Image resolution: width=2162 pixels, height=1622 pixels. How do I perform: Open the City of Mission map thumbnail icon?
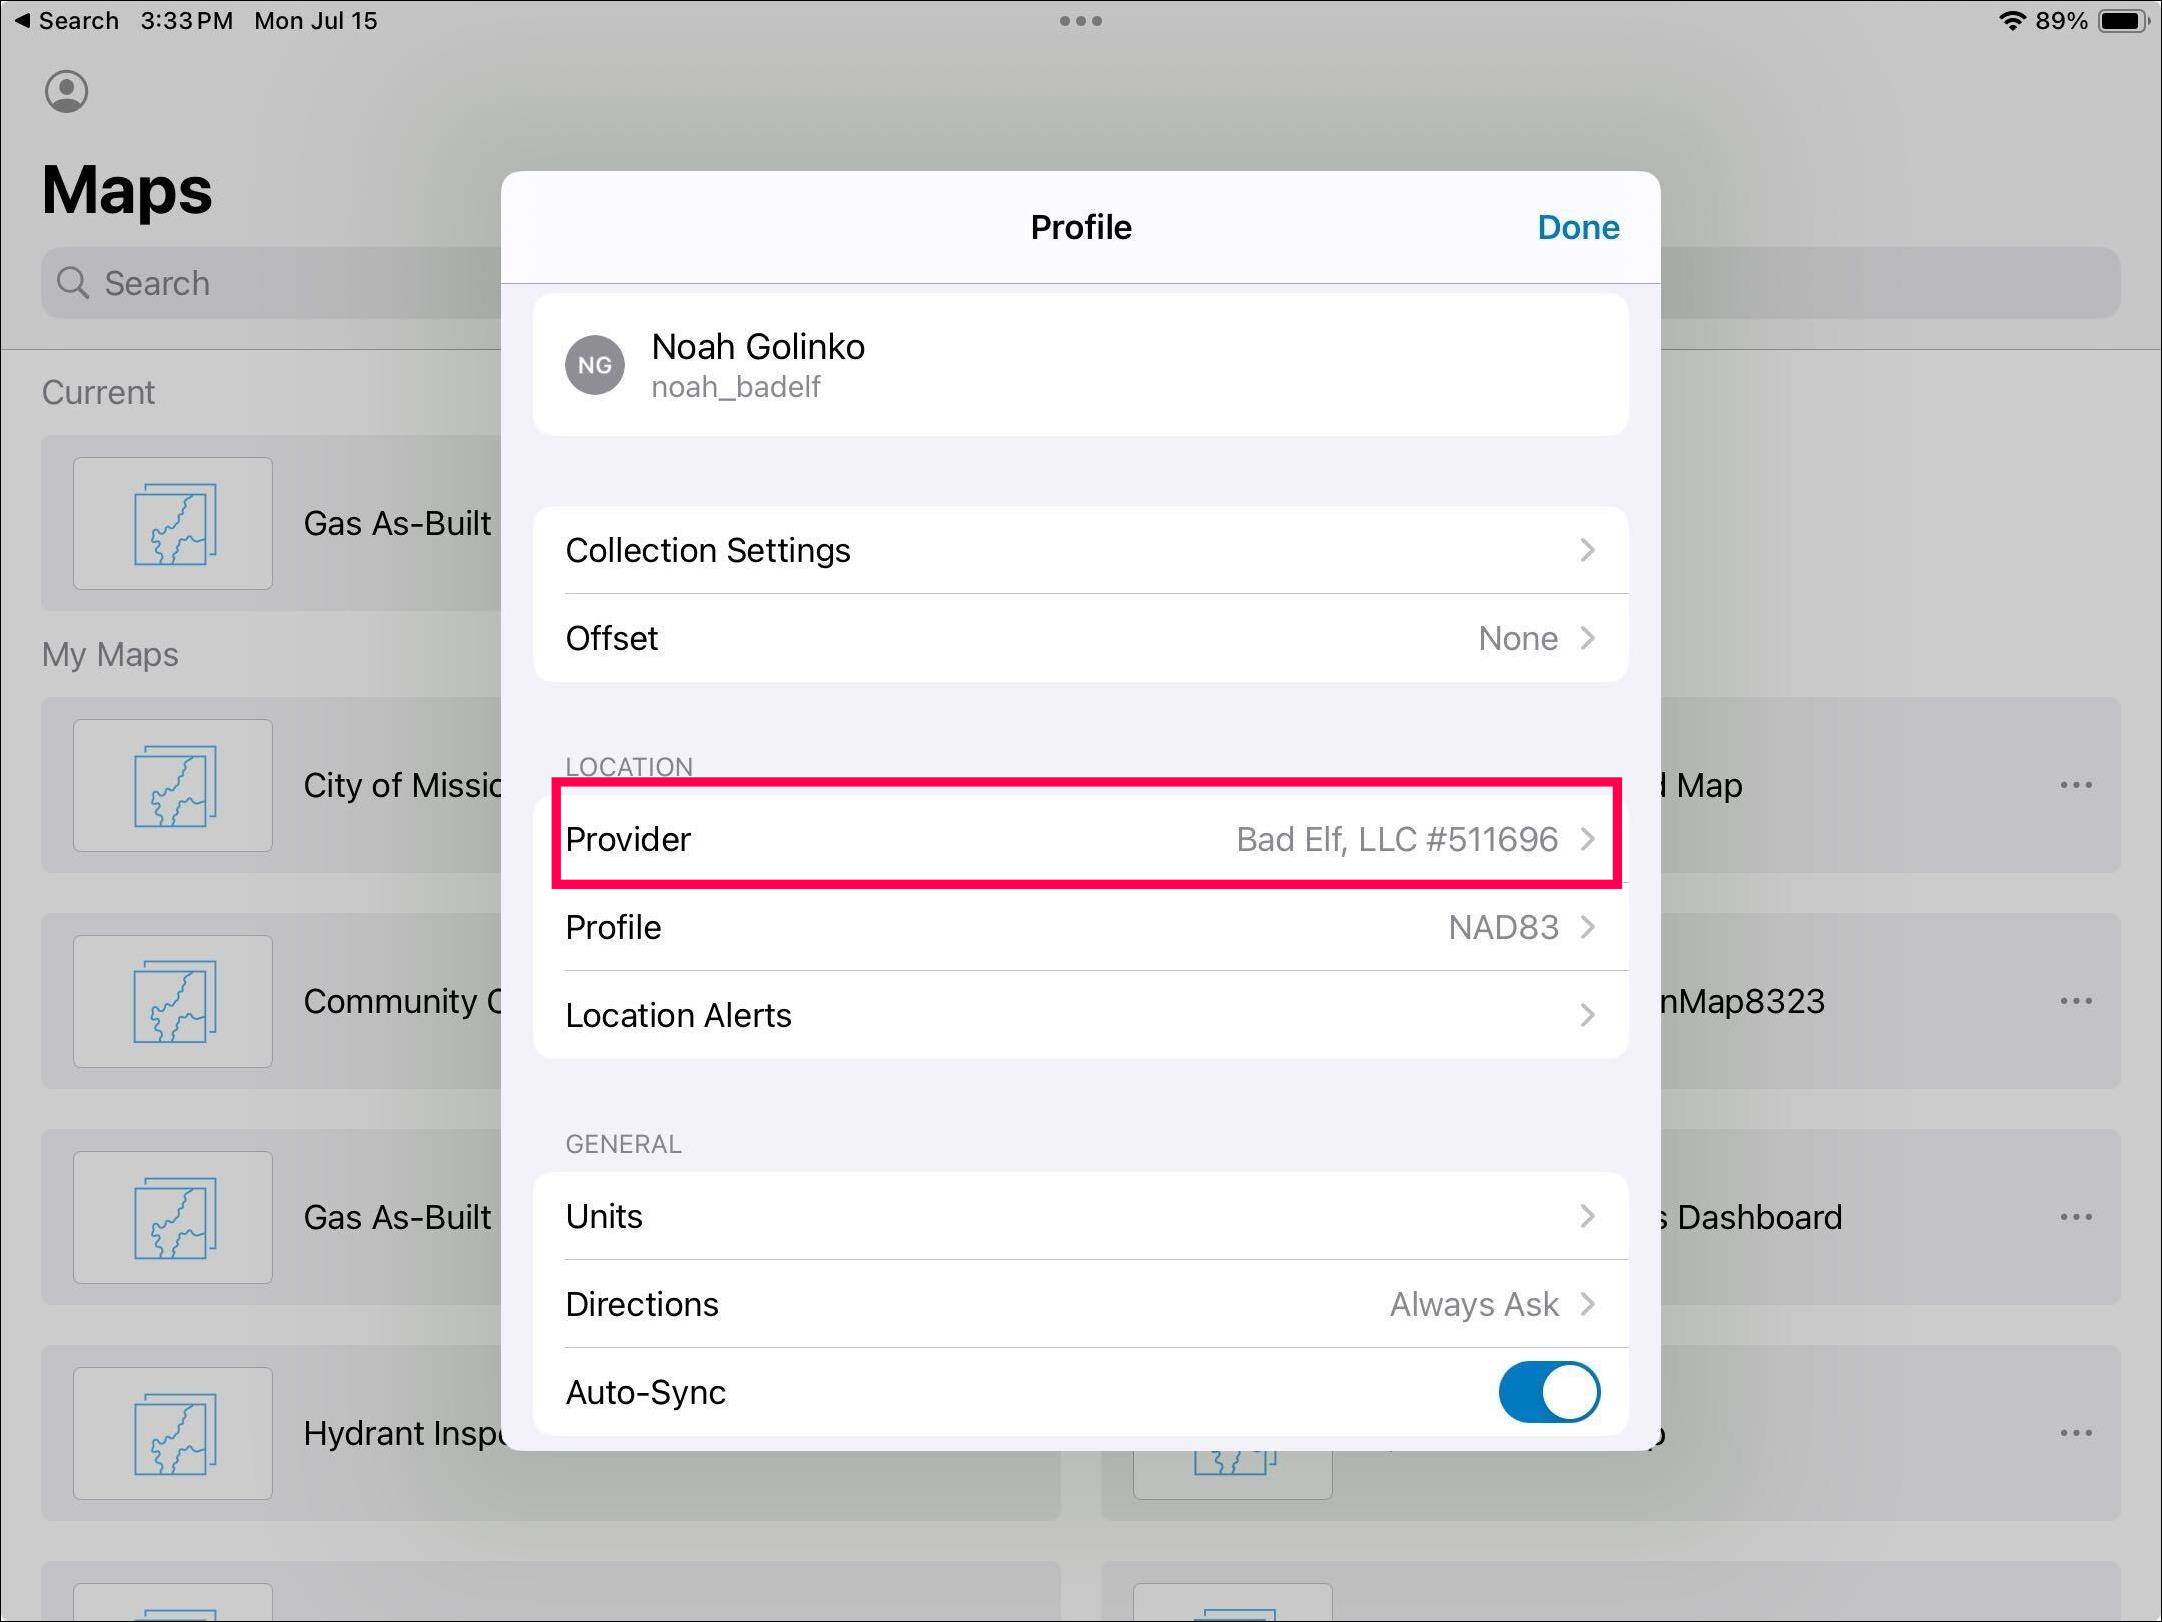pyautogui.click(x=173, y=785)
